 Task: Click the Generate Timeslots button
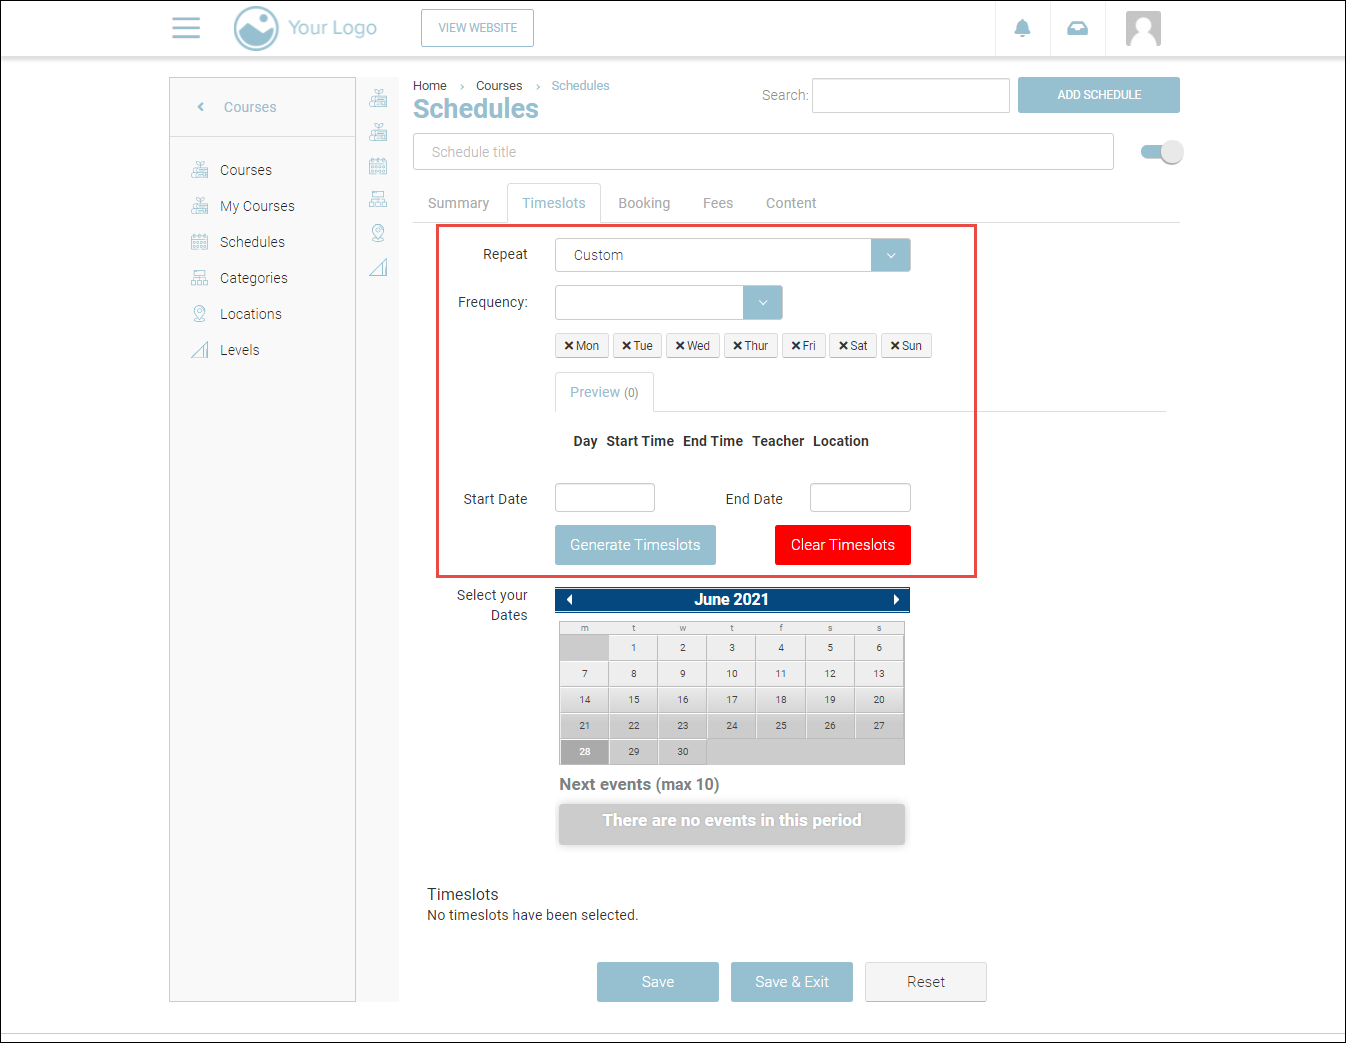tap(635, 545)
